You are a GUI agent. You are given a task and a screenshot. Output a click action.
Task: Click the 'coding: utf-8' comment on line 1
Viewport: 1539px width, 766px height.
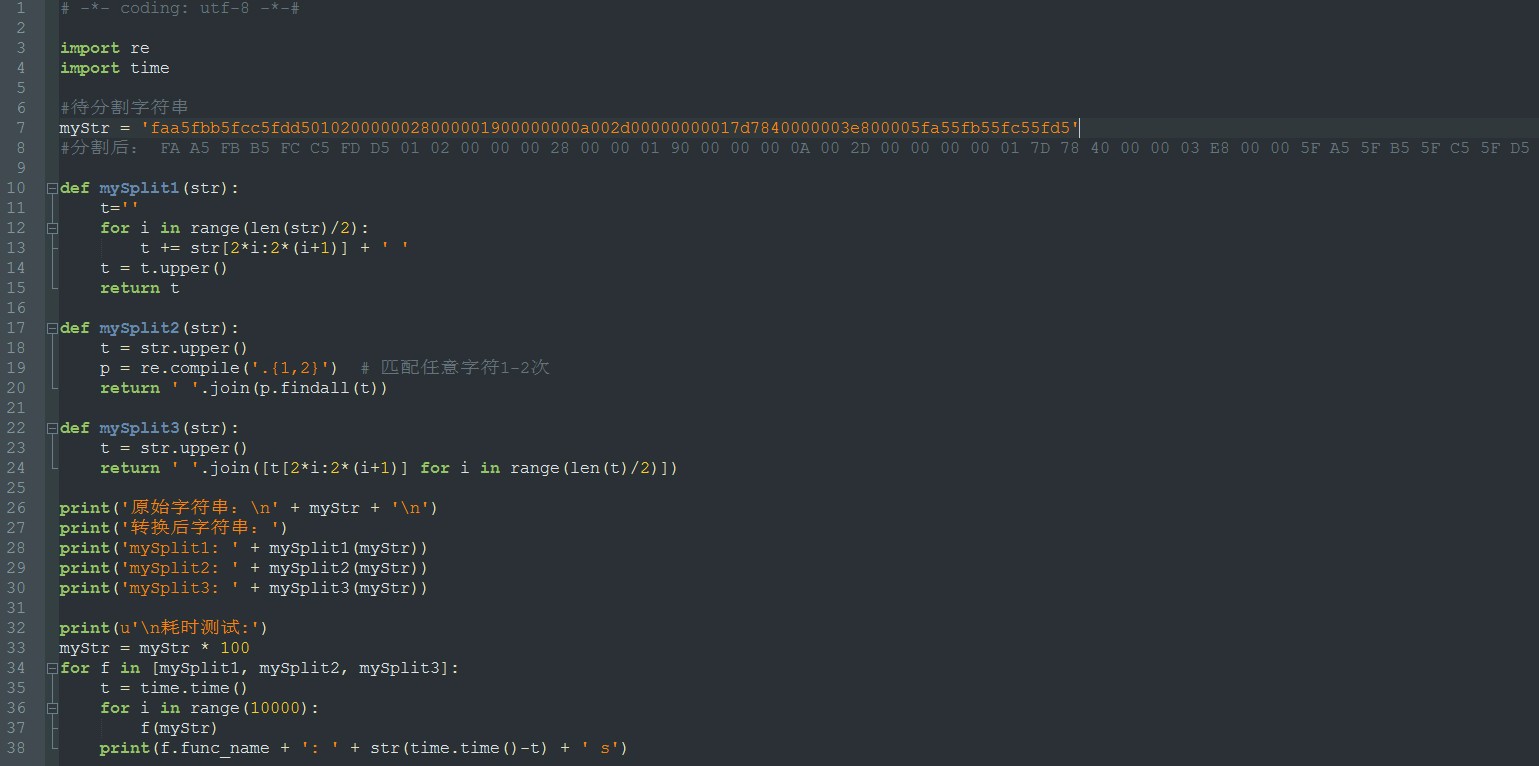click(180, 8)
